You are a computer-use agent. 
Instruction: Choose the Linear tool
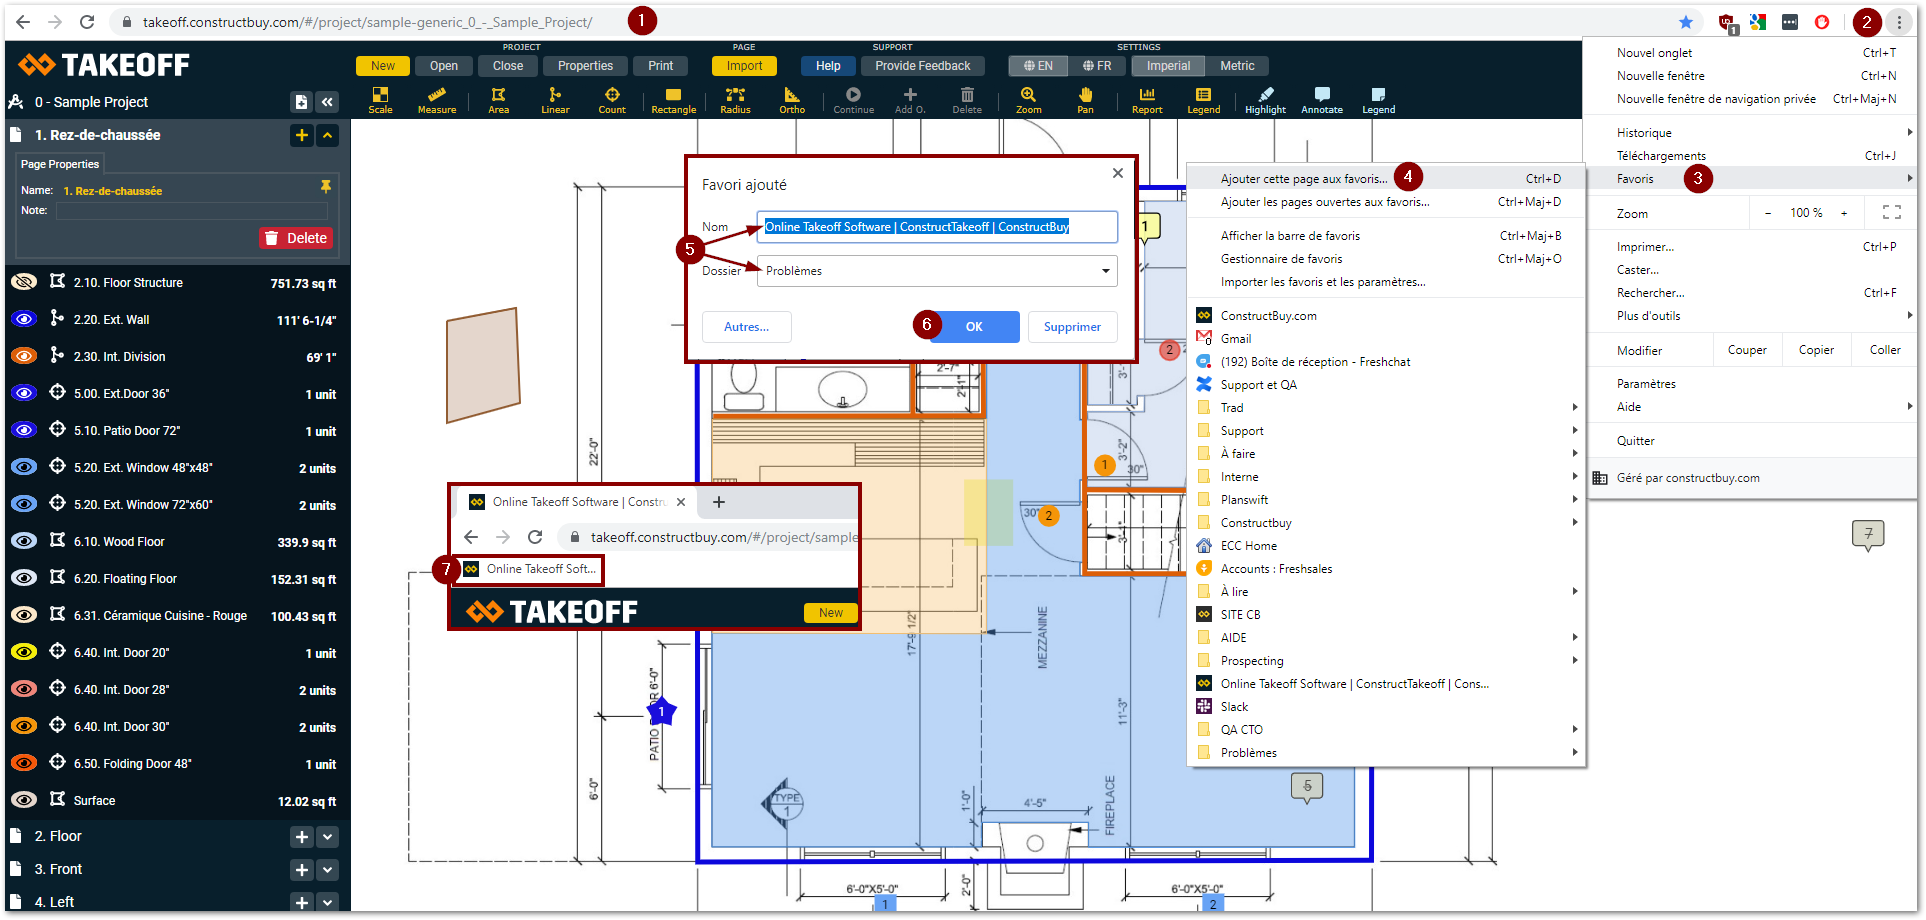click(x=555, y=99)
